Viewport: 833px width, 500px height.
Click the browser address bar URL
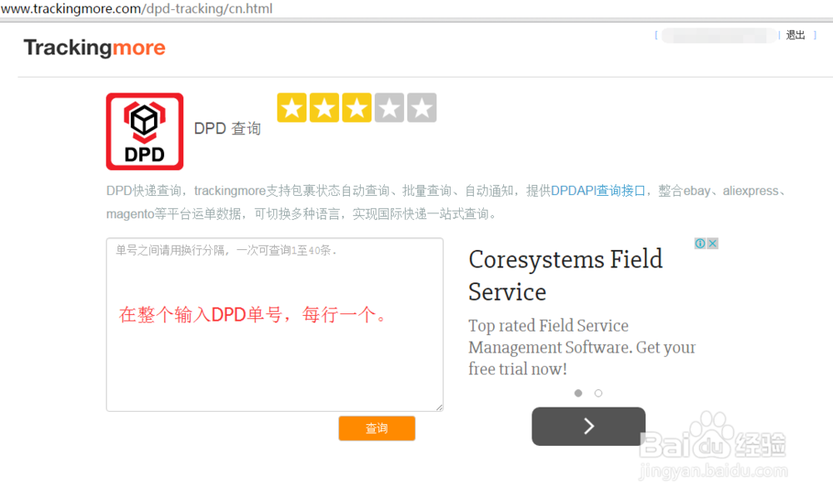(137, 9)
